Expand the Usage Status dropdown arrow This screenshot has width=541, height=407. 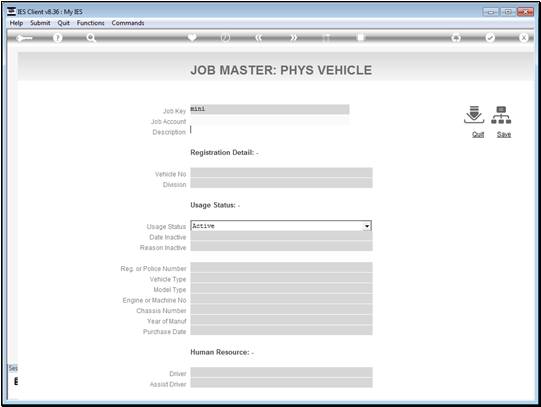367,226
